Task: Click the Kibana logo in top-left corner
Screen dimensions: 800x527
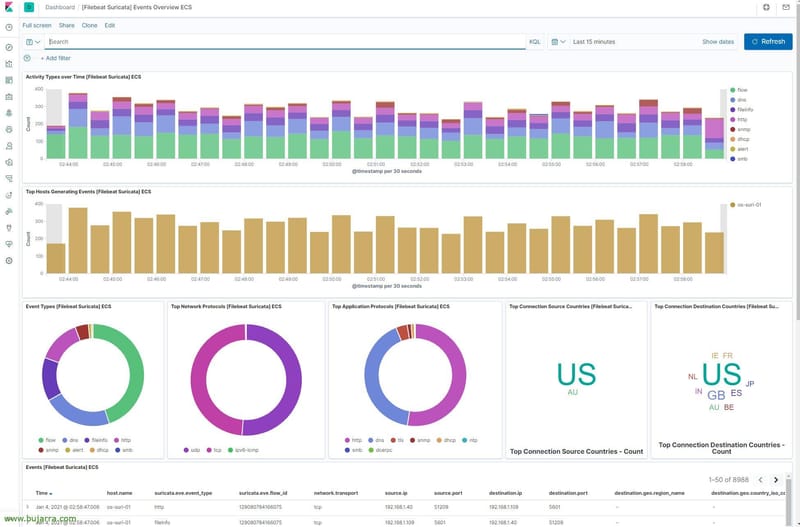Action: [x=9, y=7]
